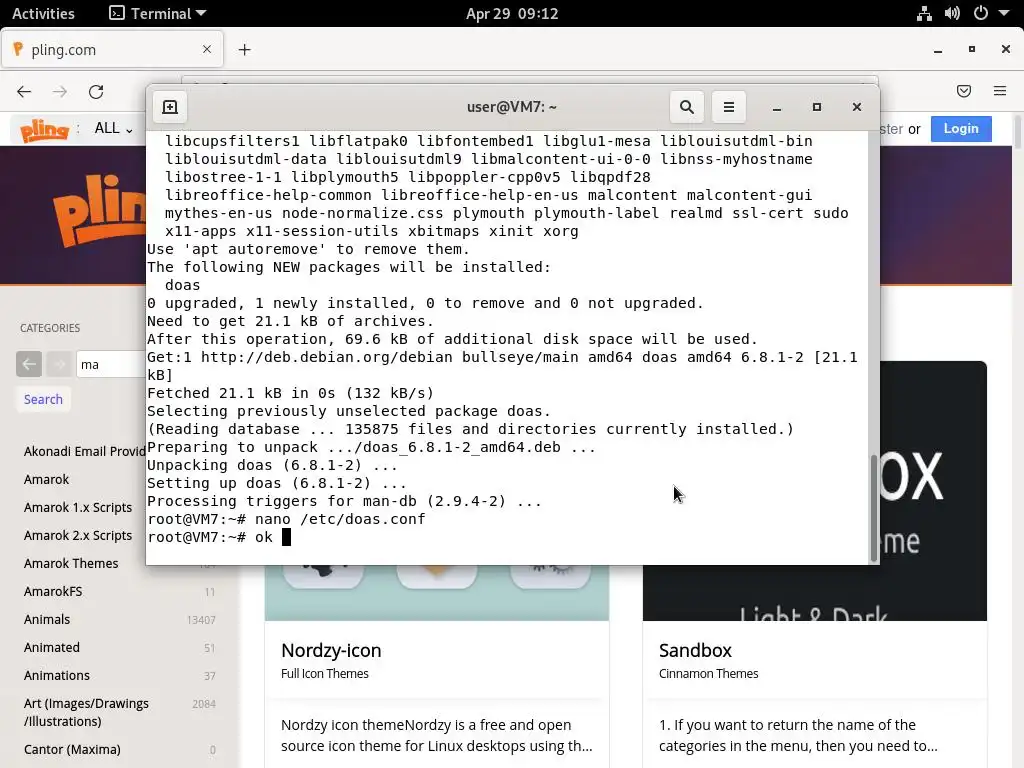Expand the ALL category dropdown
The image size is (1024, 768).
click(114, 128)
